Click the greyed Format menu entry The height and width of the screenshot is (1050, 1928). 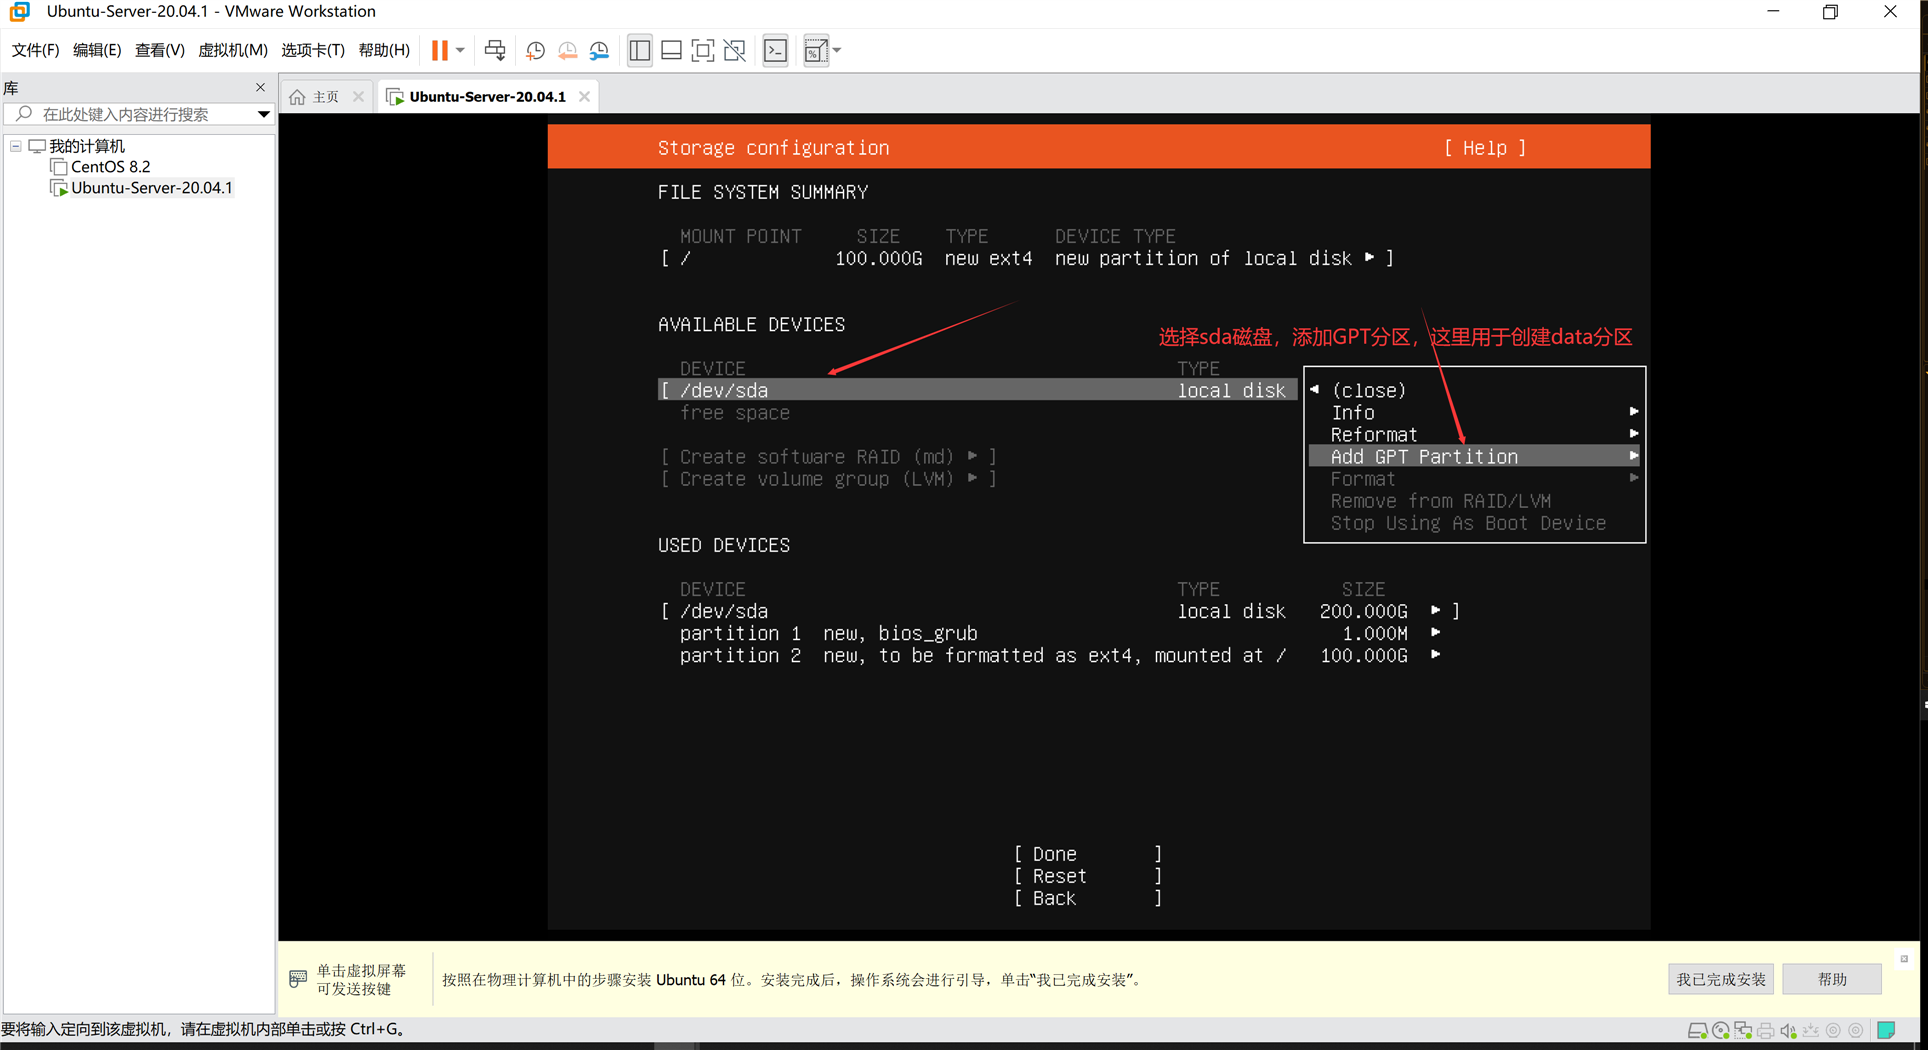pos(1475,479)
